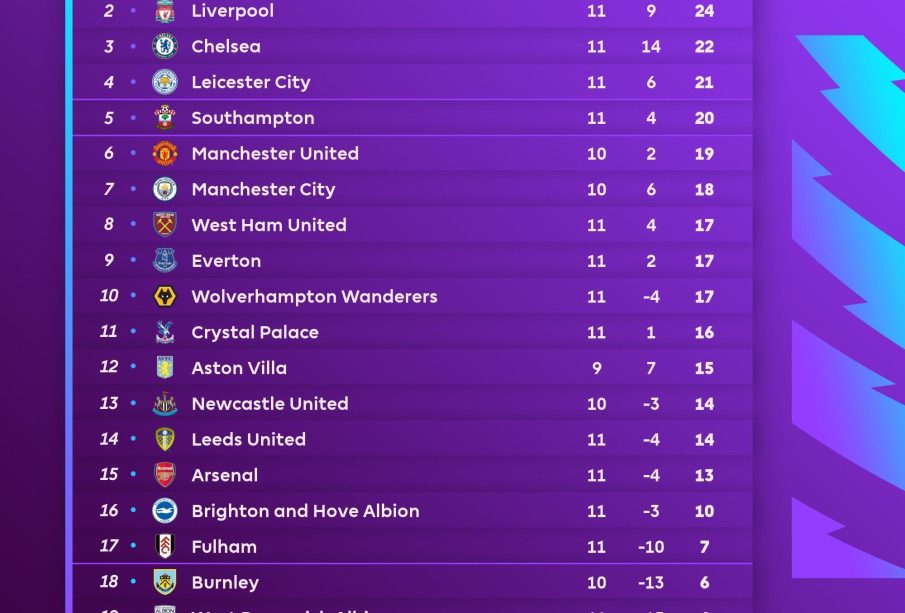
Task: Open the Burnley team name
Action: click(225, 582)
